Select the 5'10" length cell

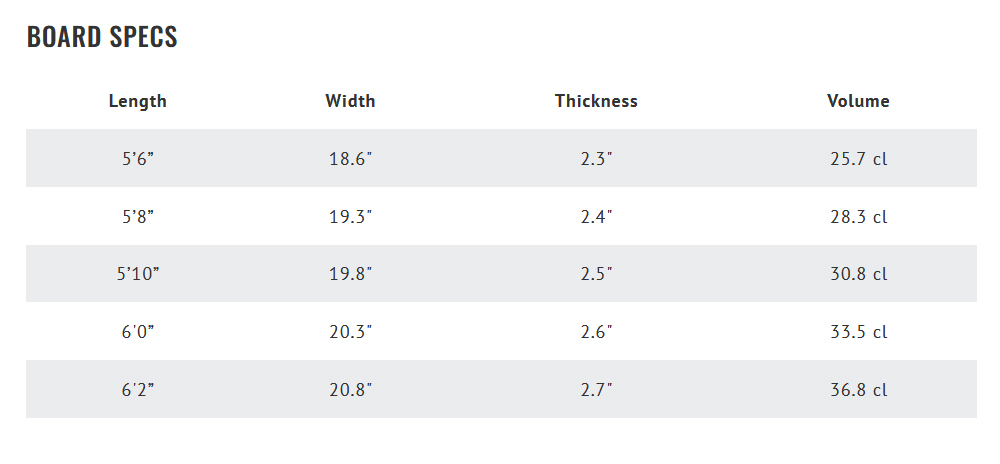[138, 274]
